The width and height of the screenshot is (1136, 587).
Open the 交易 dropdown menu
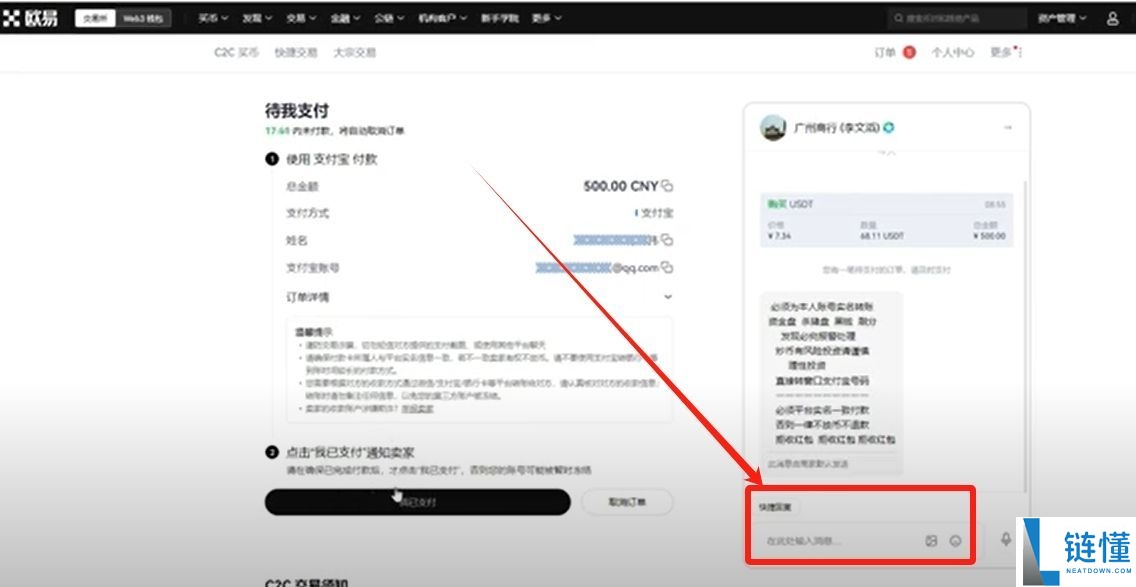(x=301, y=18)
